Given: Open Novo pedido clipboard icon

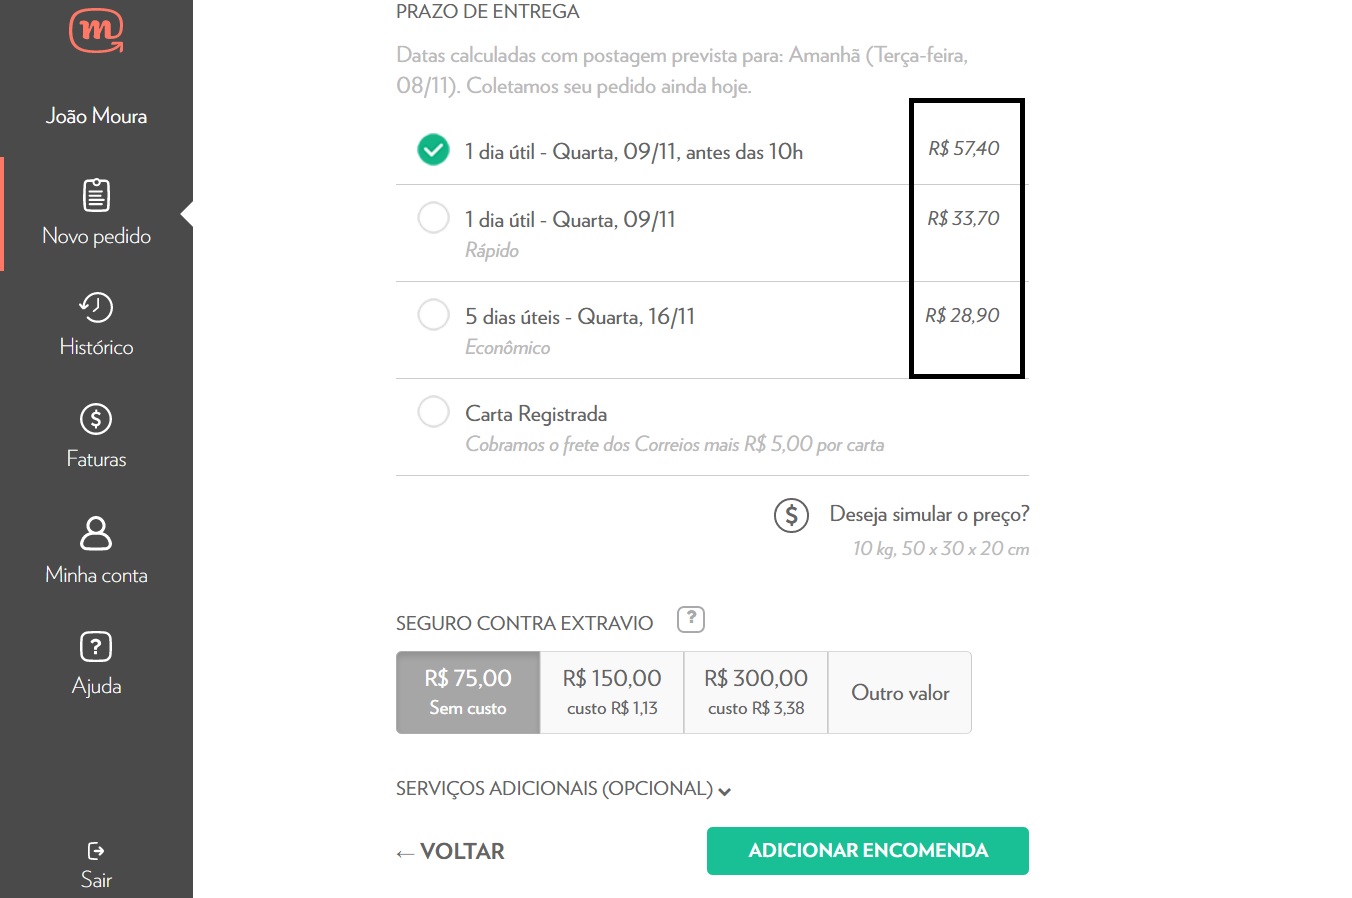Looking at the screenshot, I should [x=96, y=195].
